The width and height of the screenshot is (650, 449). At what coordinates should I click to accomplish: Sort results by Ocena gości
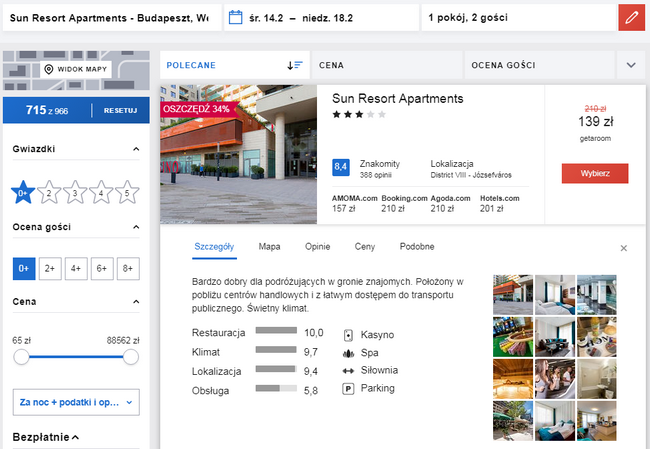[x=539, y=65]
